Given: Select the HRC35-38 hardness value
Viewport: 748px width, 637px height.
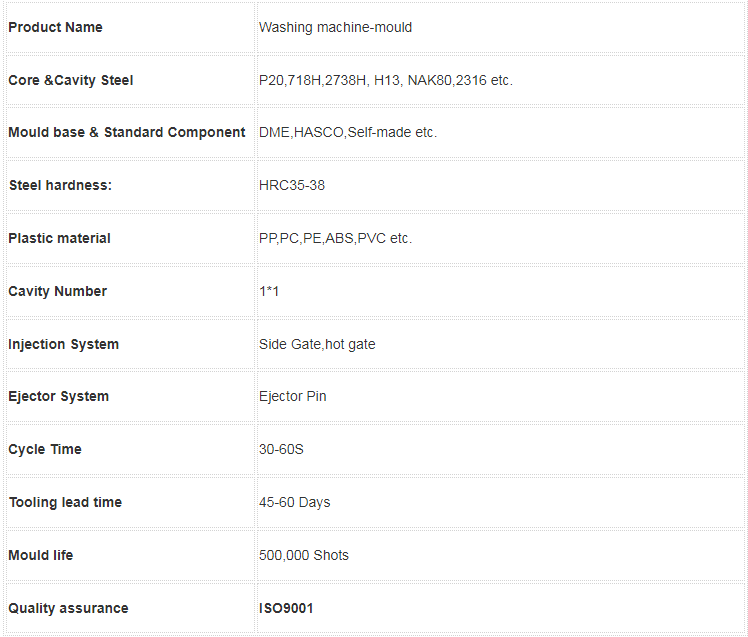Looking at the screenshot, I should click(x=292, y=185).
